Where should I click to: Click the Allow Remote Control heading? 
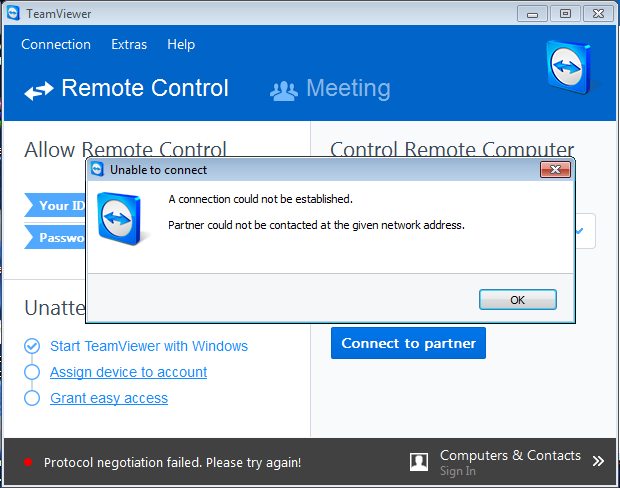point(125,149)
